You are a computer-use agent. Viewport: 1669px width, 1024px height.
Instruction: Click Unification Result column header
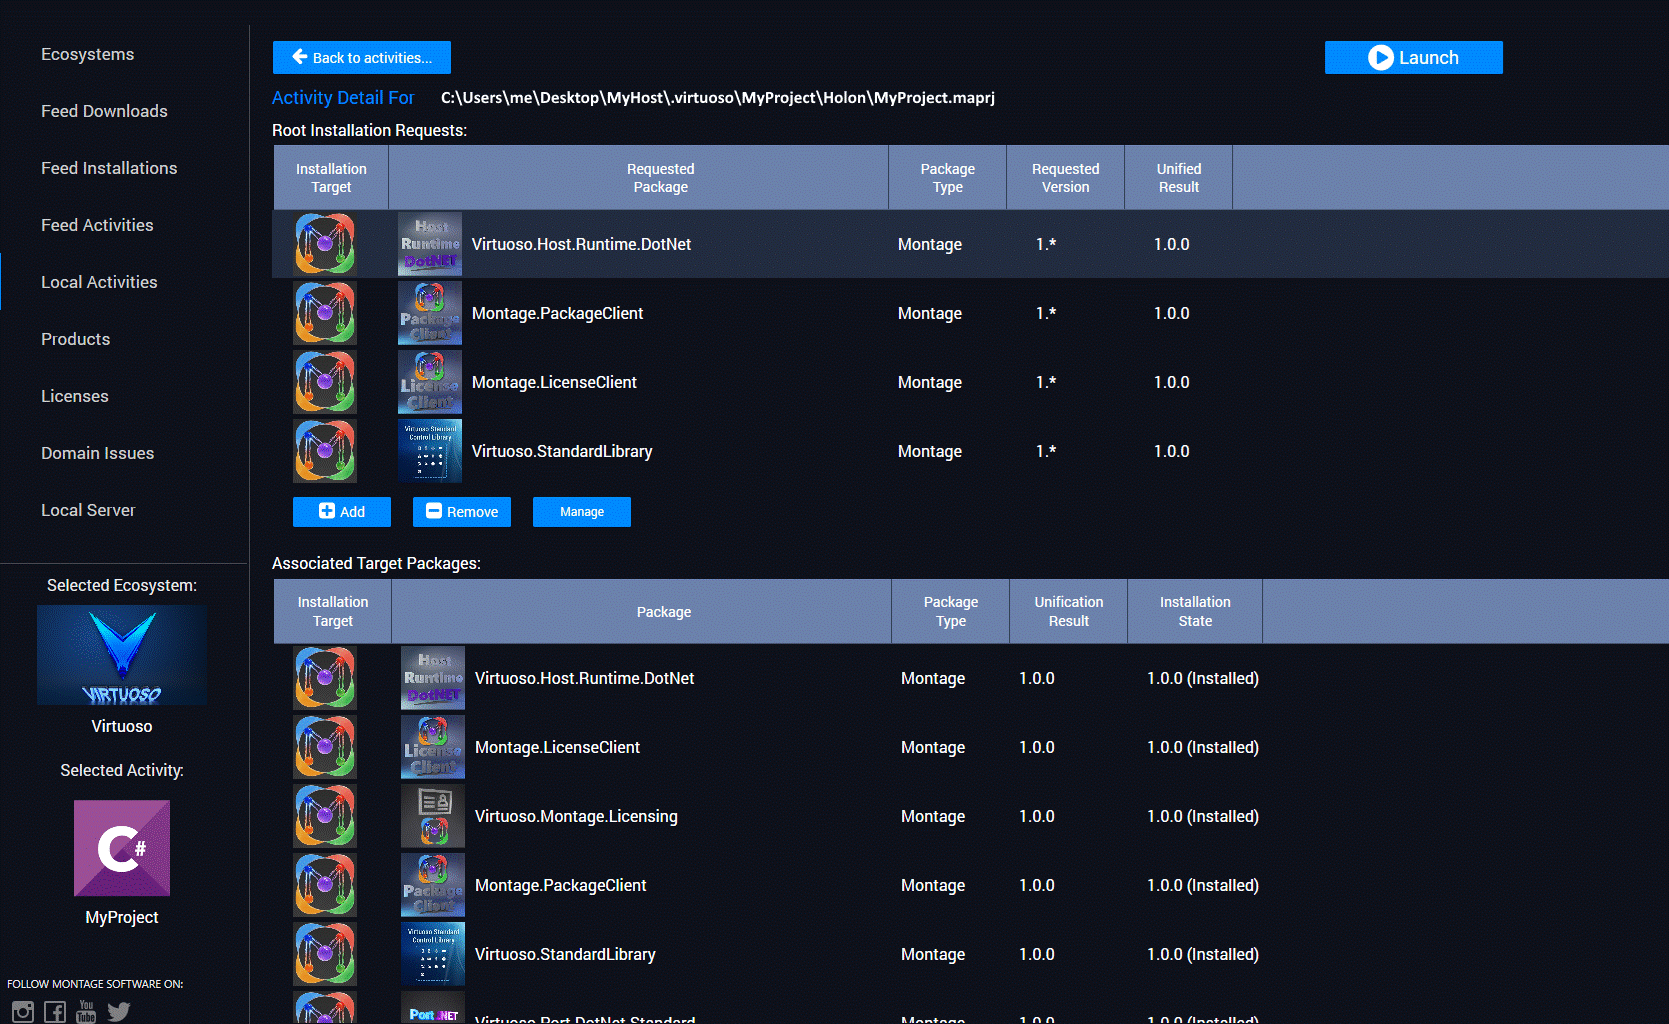point(1069,611)
